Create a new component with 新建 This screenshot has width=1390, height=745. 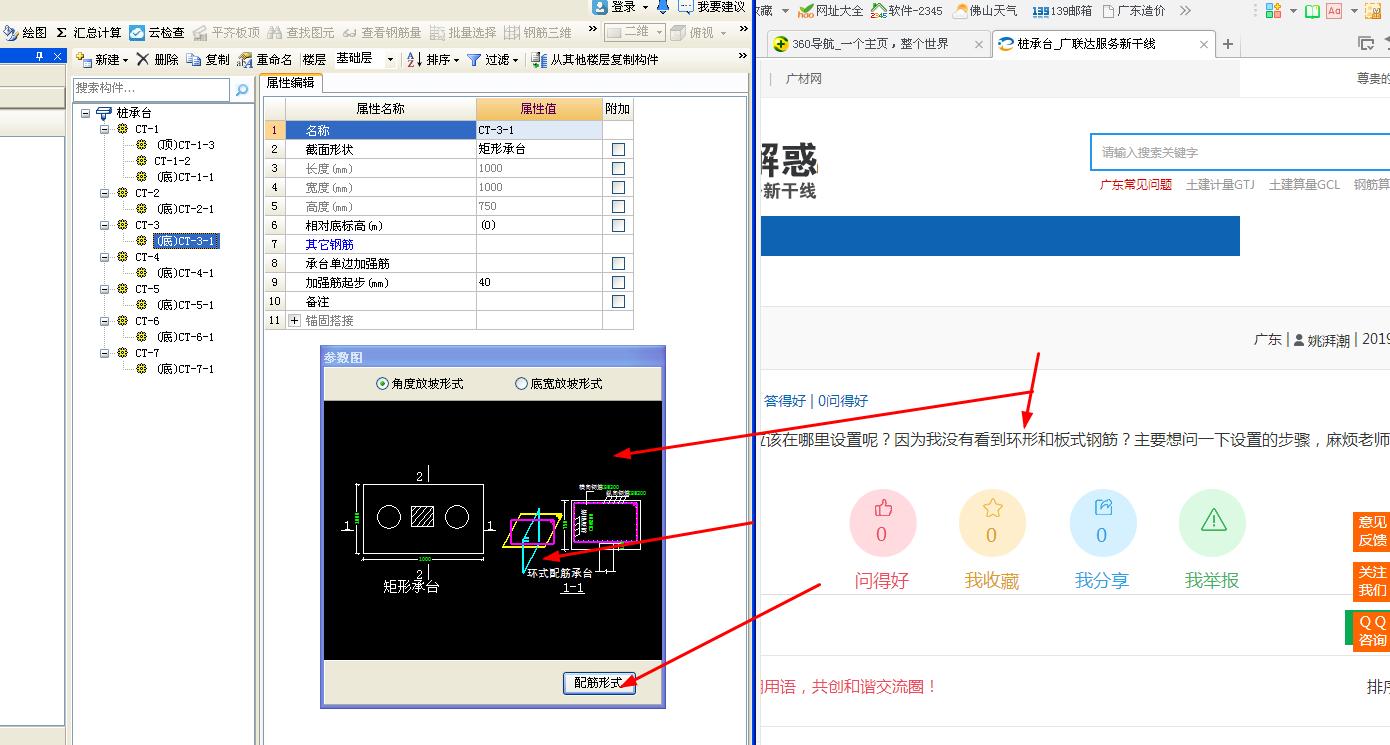coord(103,60)
